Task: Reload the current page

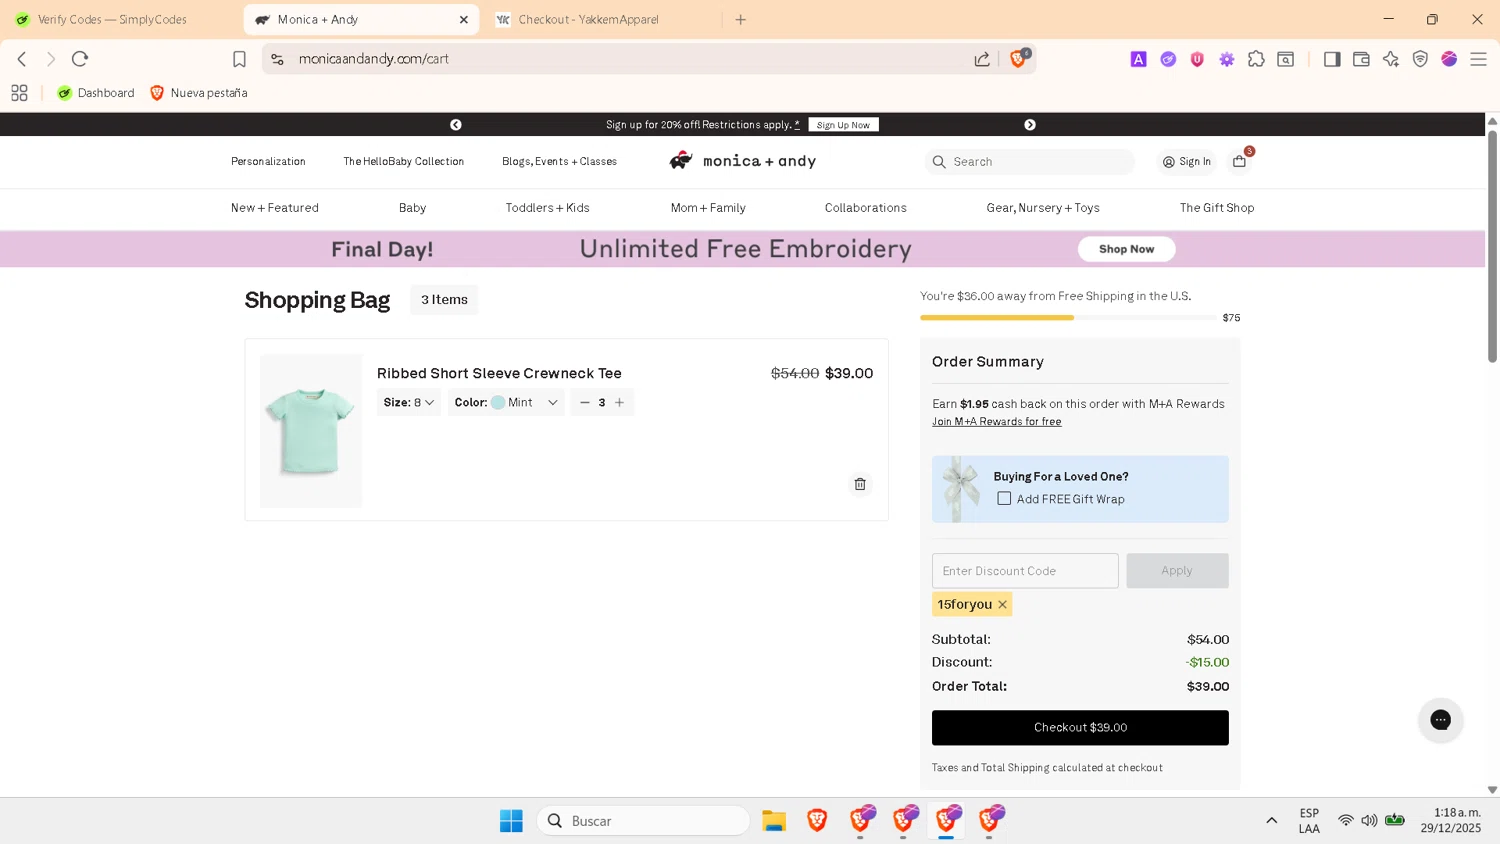Action: pyautogui.click(x=80, y=59)
